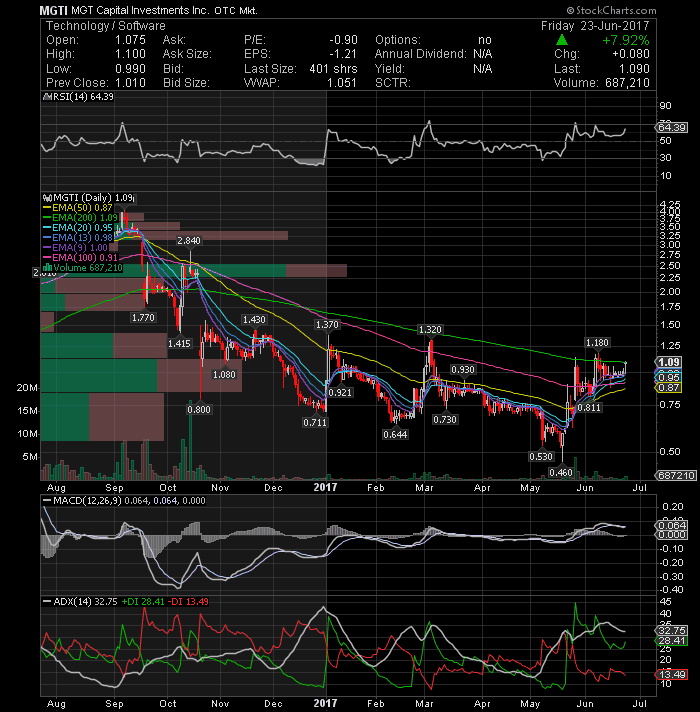Image resolution: width=700 pixels, height=712 pixels.
Task: Click the 0.644 price low annotation
Action: click(395, 435)
